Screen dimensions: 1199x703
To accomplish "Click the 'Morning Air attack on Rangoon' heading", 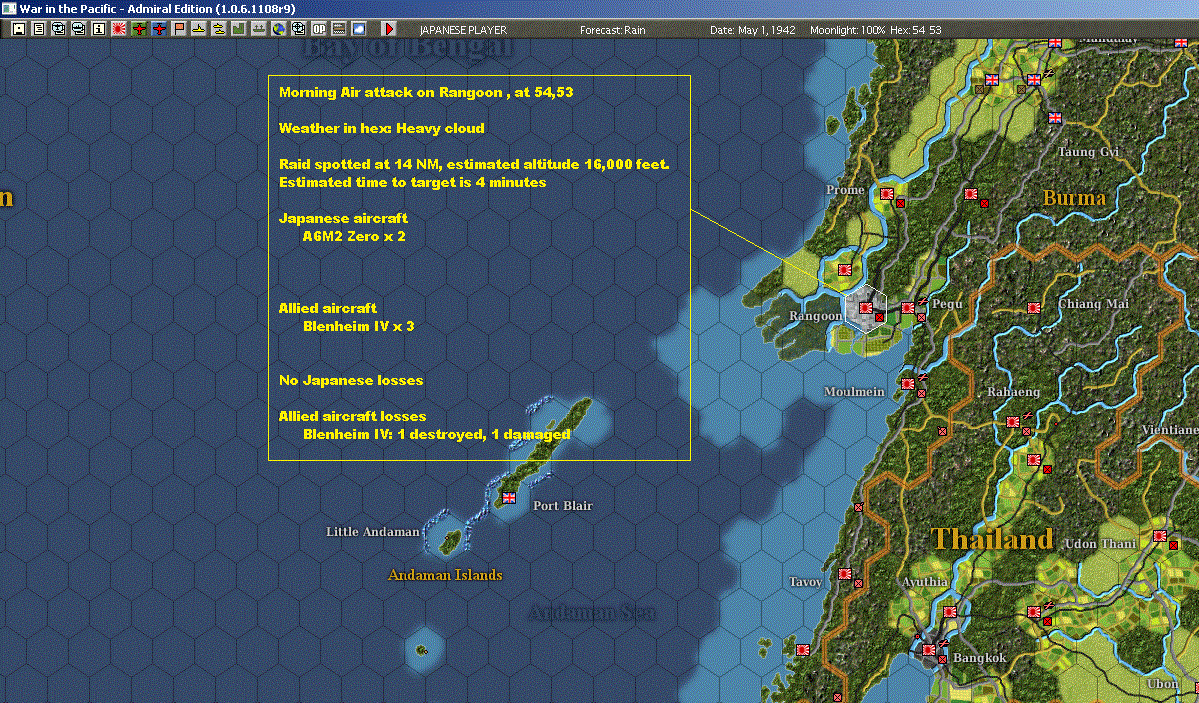I will pos(426,92).
